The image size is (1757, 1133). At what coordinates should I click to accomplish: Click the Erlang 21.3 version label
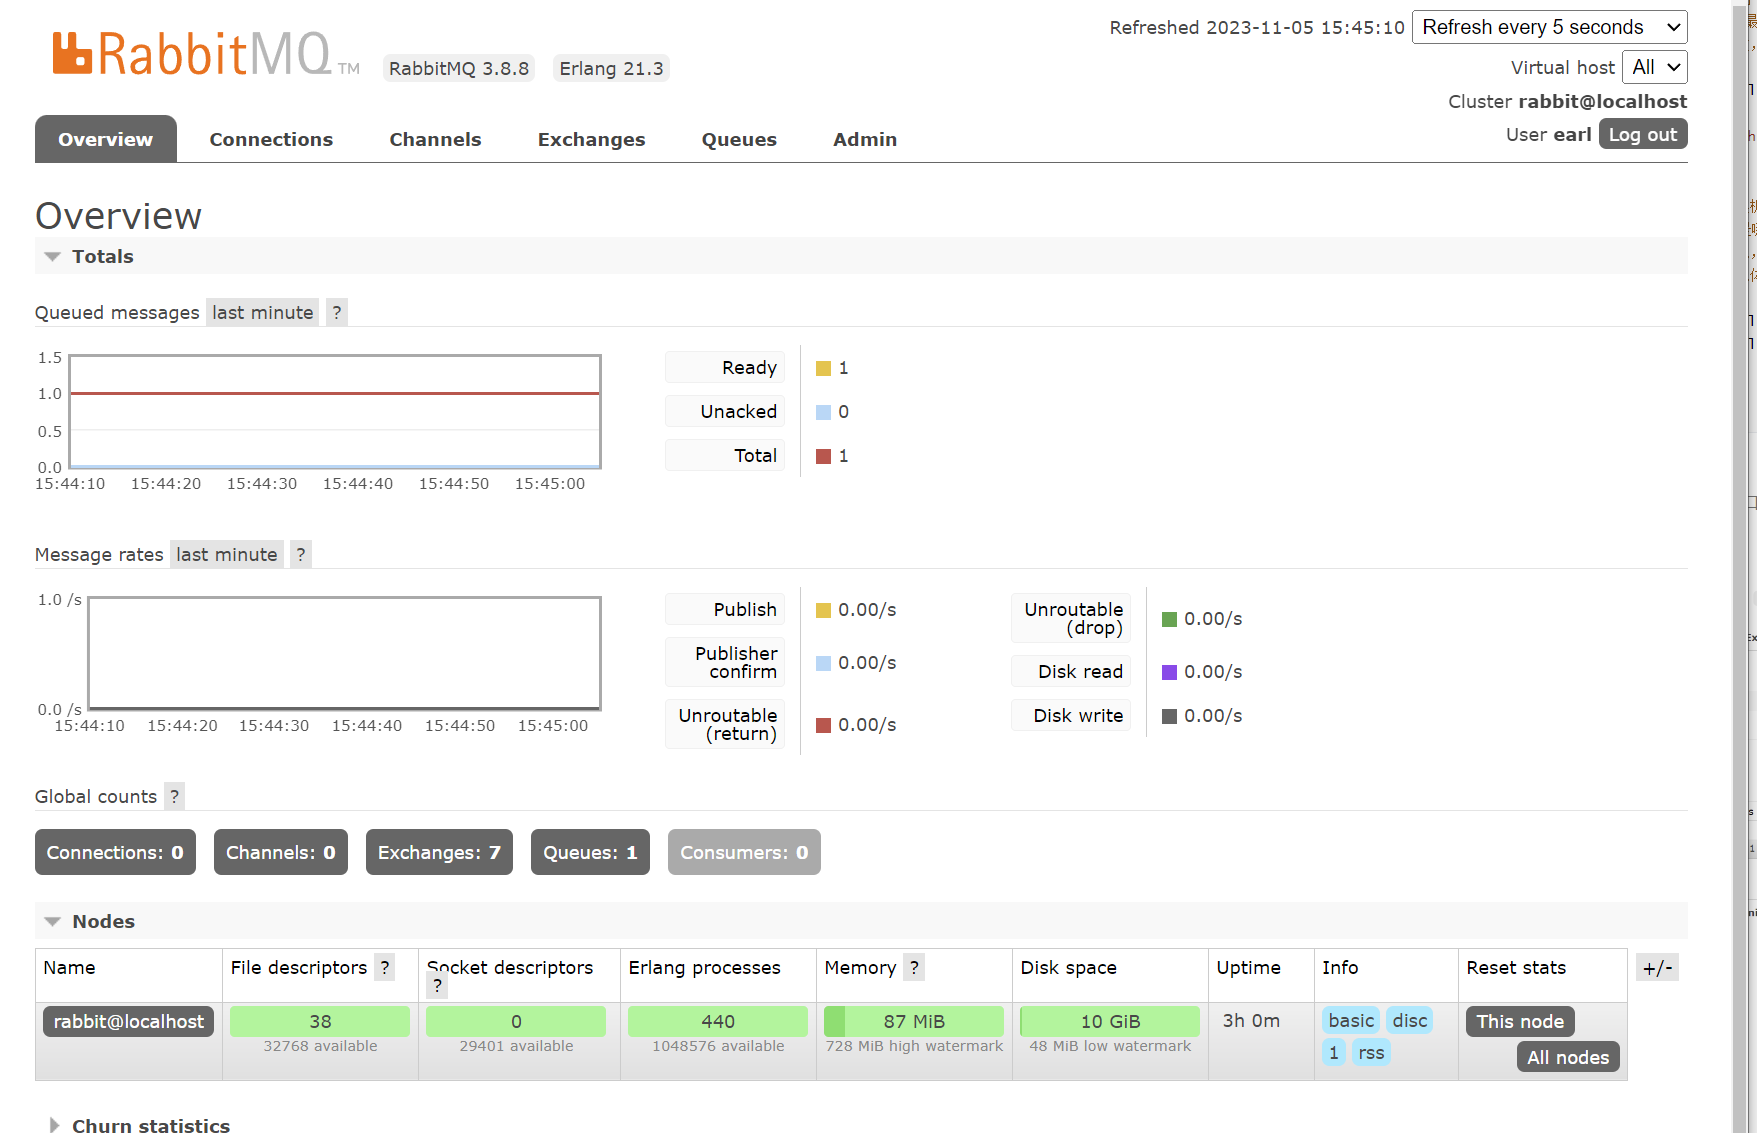[x=611, y=68]
